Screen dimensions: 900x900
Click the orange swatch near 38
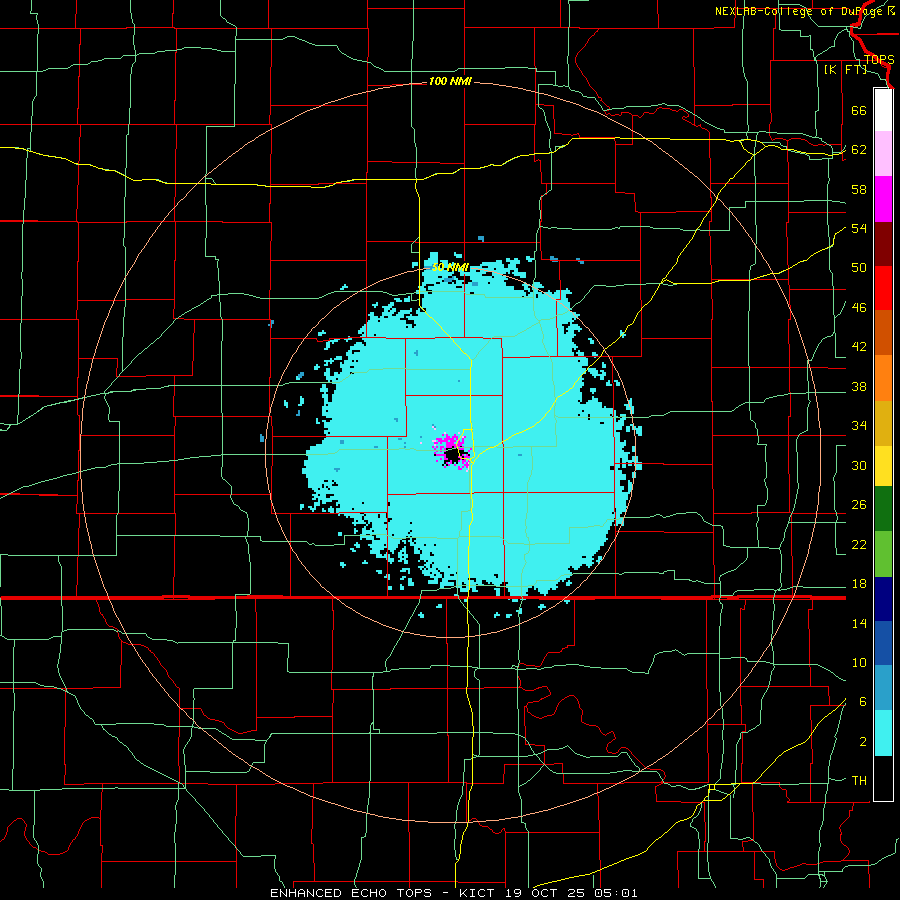[883, 378]
